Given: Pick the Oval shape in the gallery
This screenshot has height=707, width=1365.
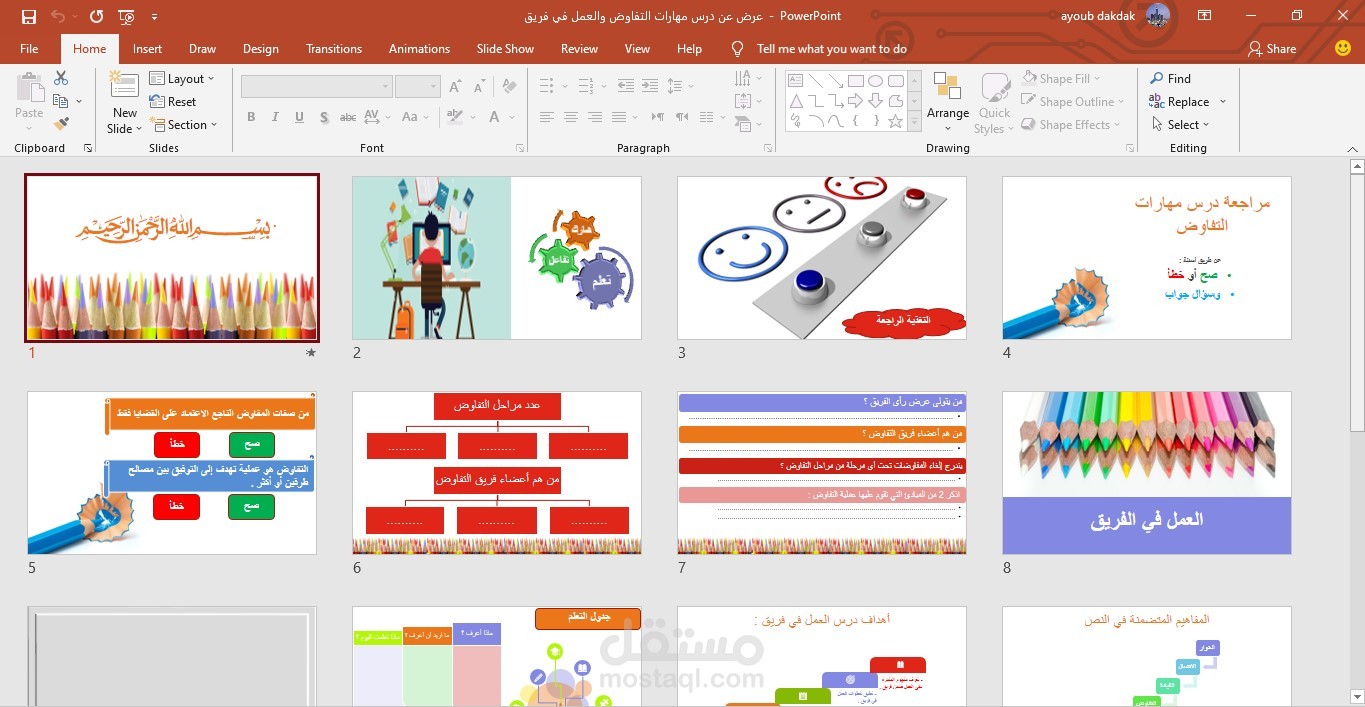Looking at the screenshot, I should click(x=875, y=81).
